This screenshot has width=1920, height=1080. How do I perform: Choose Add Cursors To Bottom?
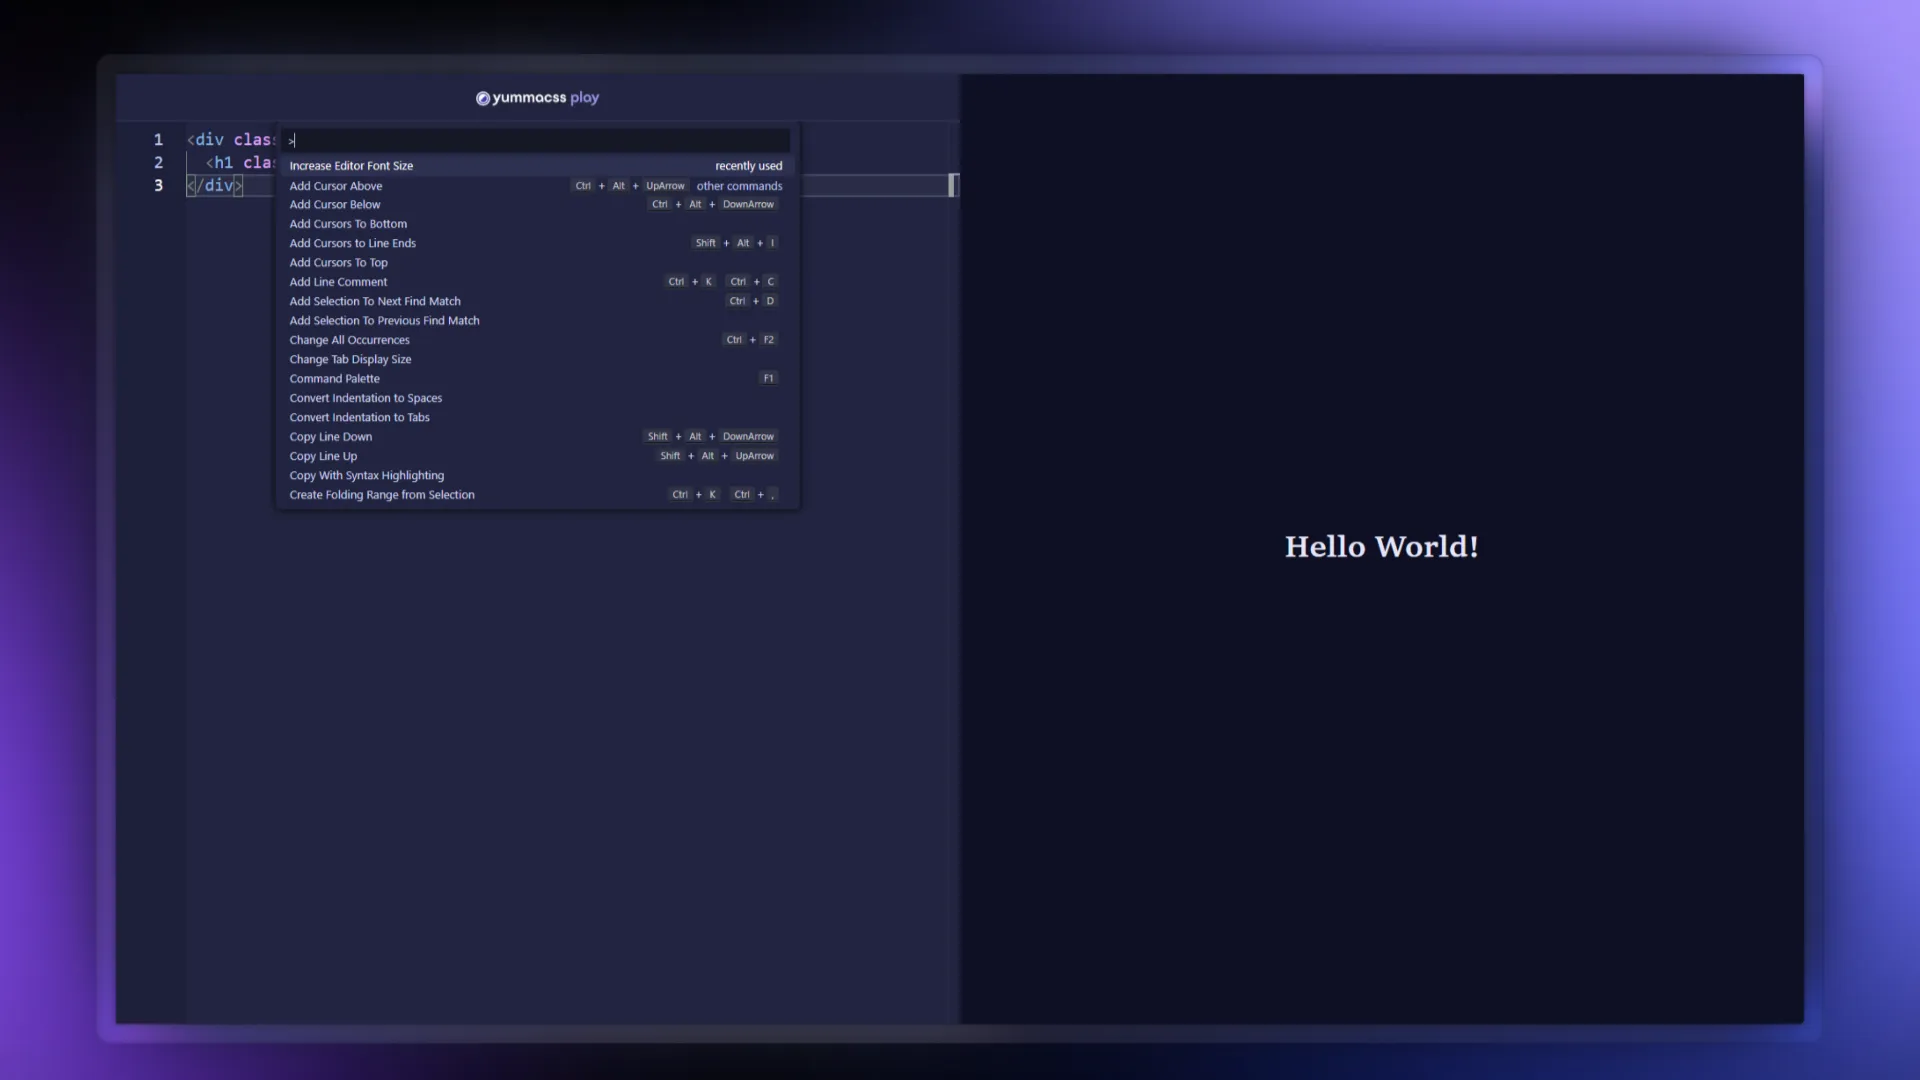(x=538, y=224)
